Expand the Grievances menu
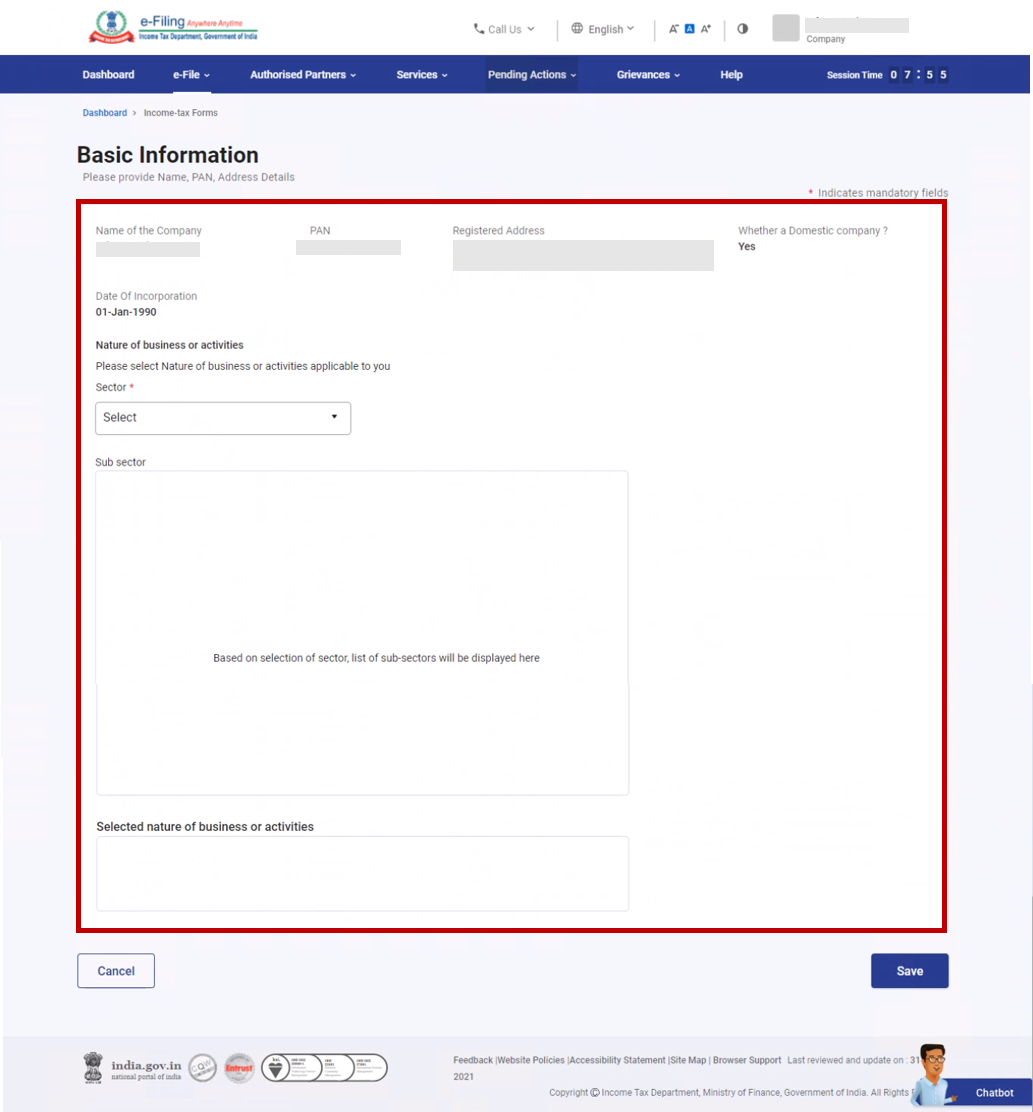 coord(648,75)
